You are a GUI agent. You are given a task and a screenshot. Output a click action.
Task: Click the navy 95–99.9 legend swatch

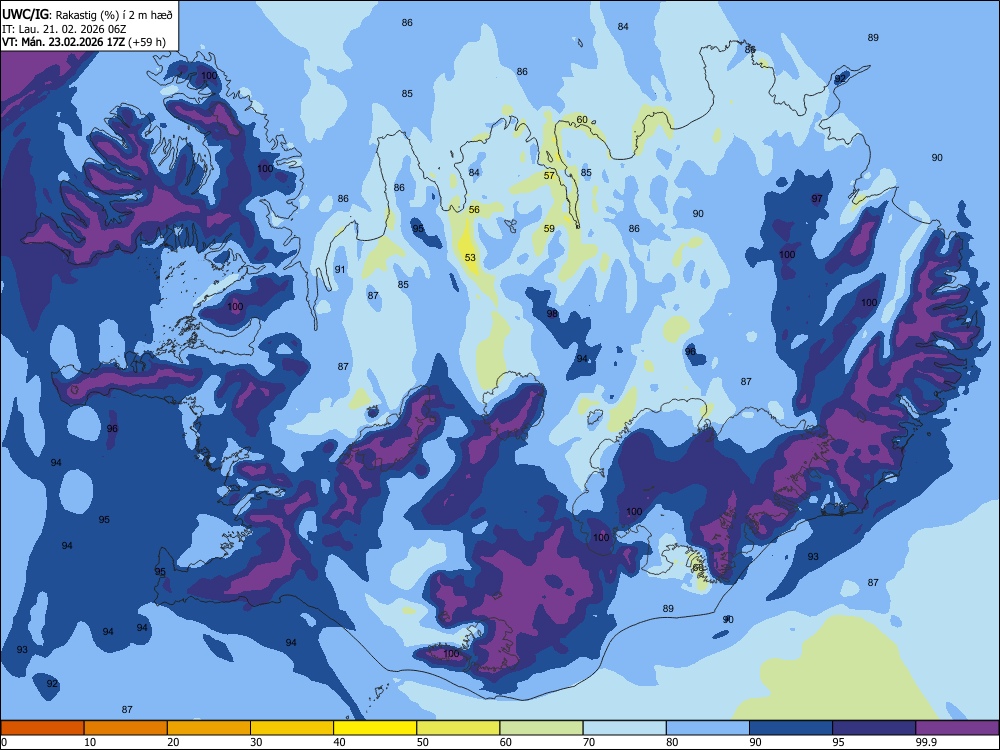(874, 728)
